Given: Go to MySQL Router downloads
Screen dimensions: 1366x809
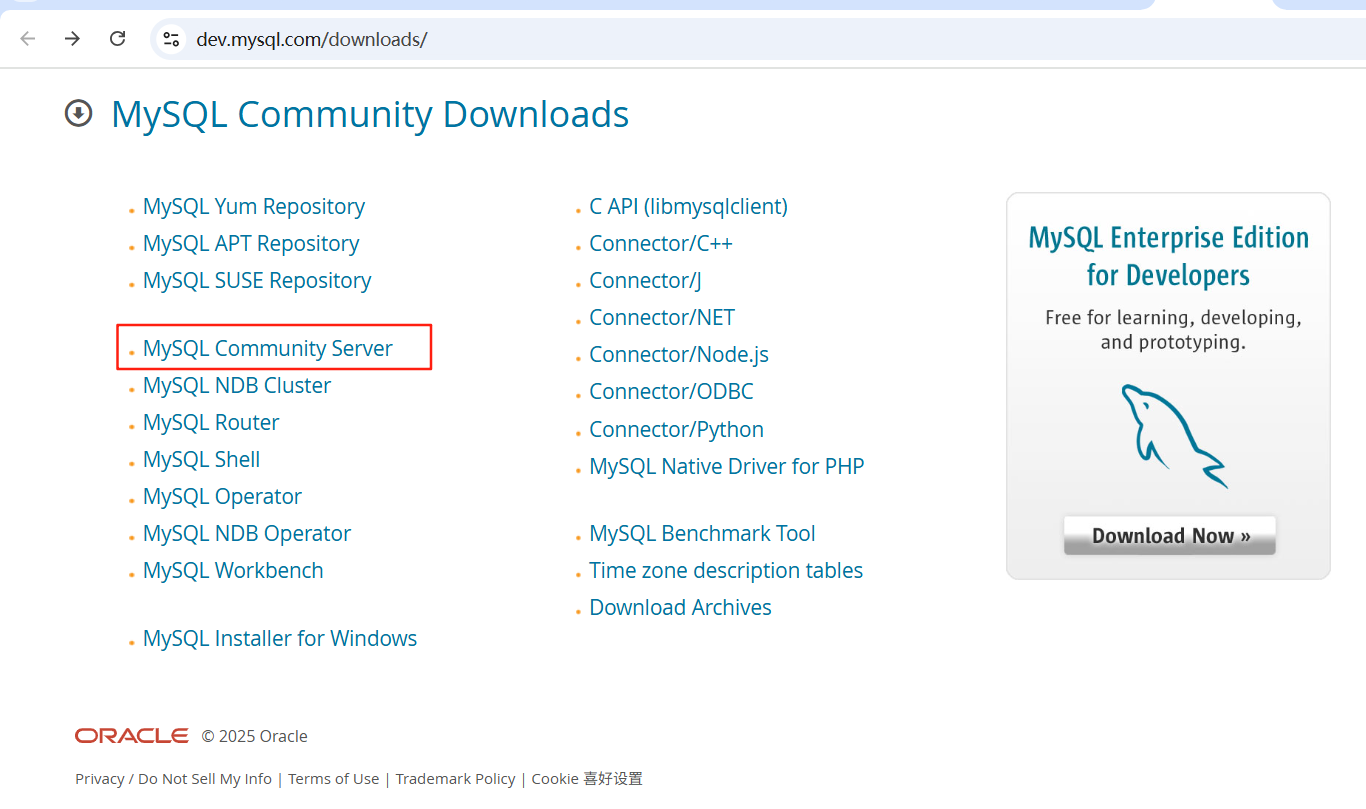Looking at the screenshot, I should click(x=211, y=422).
